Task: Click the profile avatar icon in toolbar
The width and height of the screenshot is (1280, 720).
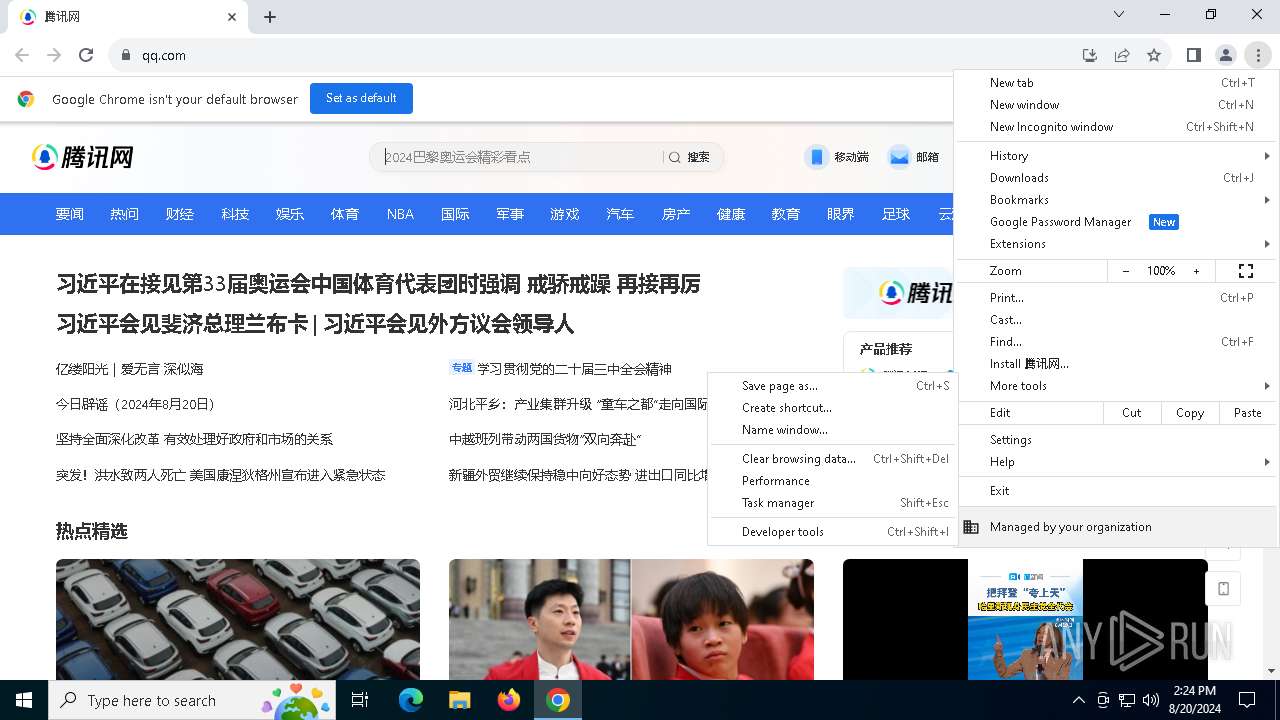Action: tap(1225, 55)
